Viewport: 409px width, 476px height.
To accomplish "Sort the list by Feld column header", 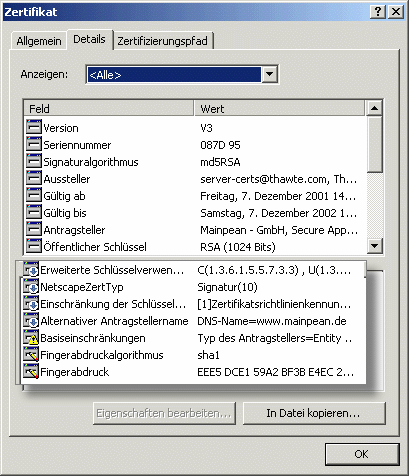I will (109, 108).
